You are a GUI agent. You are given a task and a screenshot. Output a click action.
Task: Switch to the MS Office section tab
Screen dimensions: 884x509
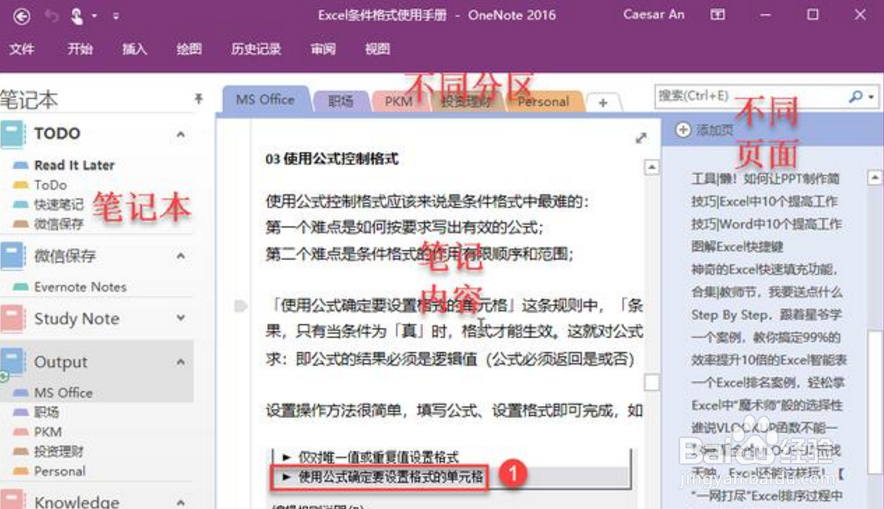[x=266, y=100]
